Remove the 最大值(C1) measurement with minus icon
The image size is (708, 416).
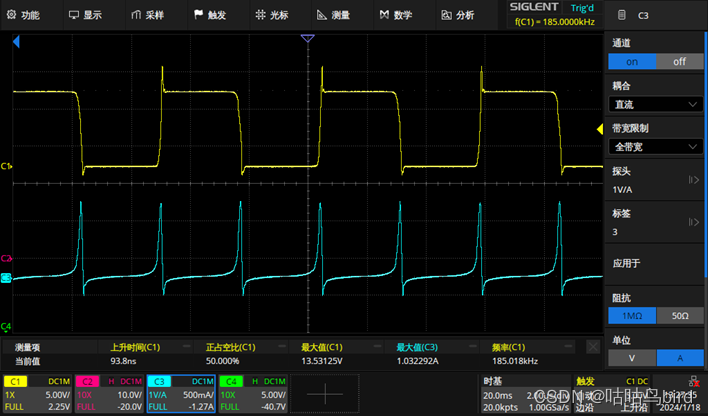tap(377, 346)
